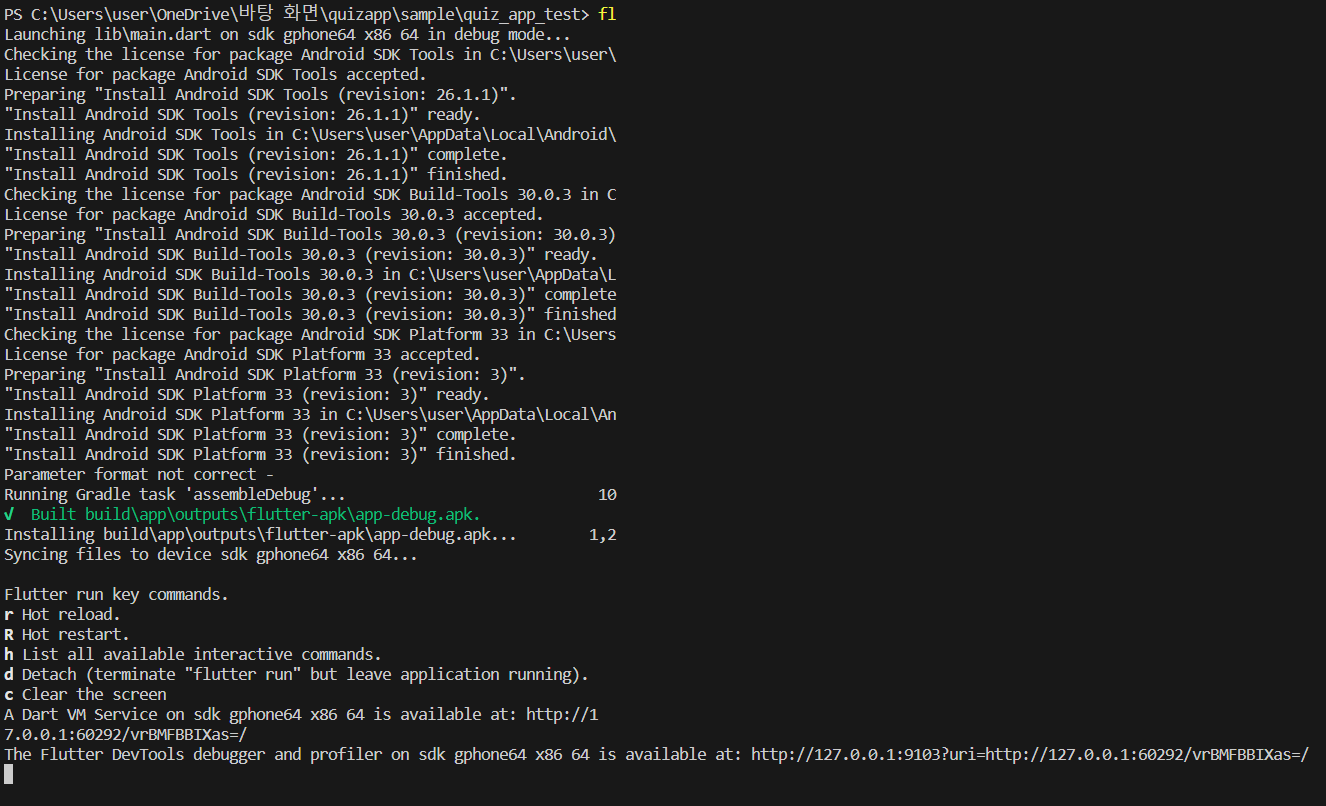The width and height of the screenshot is (1326, 806).
Task: Click 'Syncing files to device sdk gphone64 x86 64...'
Action: pyautogui.click(x=211, y=554)
